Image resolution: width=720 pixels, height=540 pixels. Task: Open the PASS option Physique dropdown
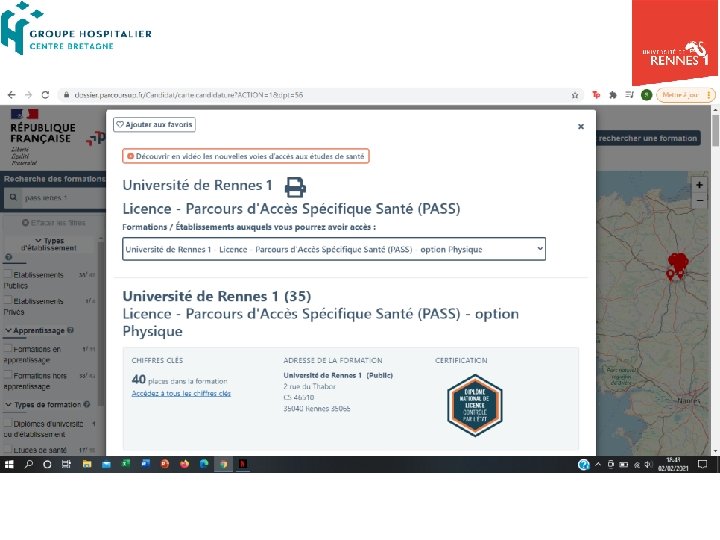pyautogui.click(x=334, y=249)
